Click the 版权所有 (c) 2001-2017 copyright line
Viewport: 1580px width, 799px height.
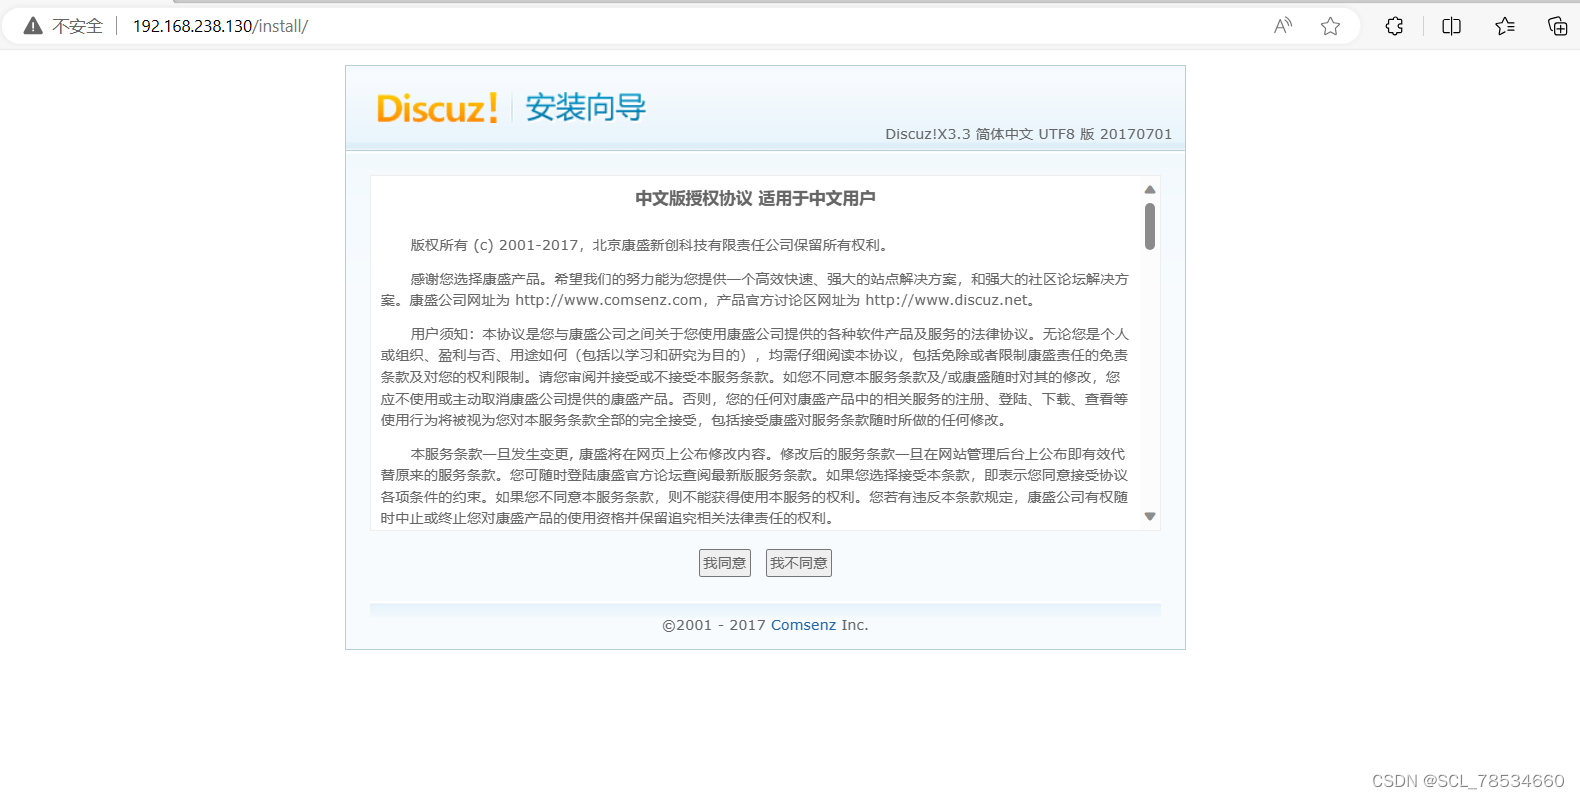point(651,245)
